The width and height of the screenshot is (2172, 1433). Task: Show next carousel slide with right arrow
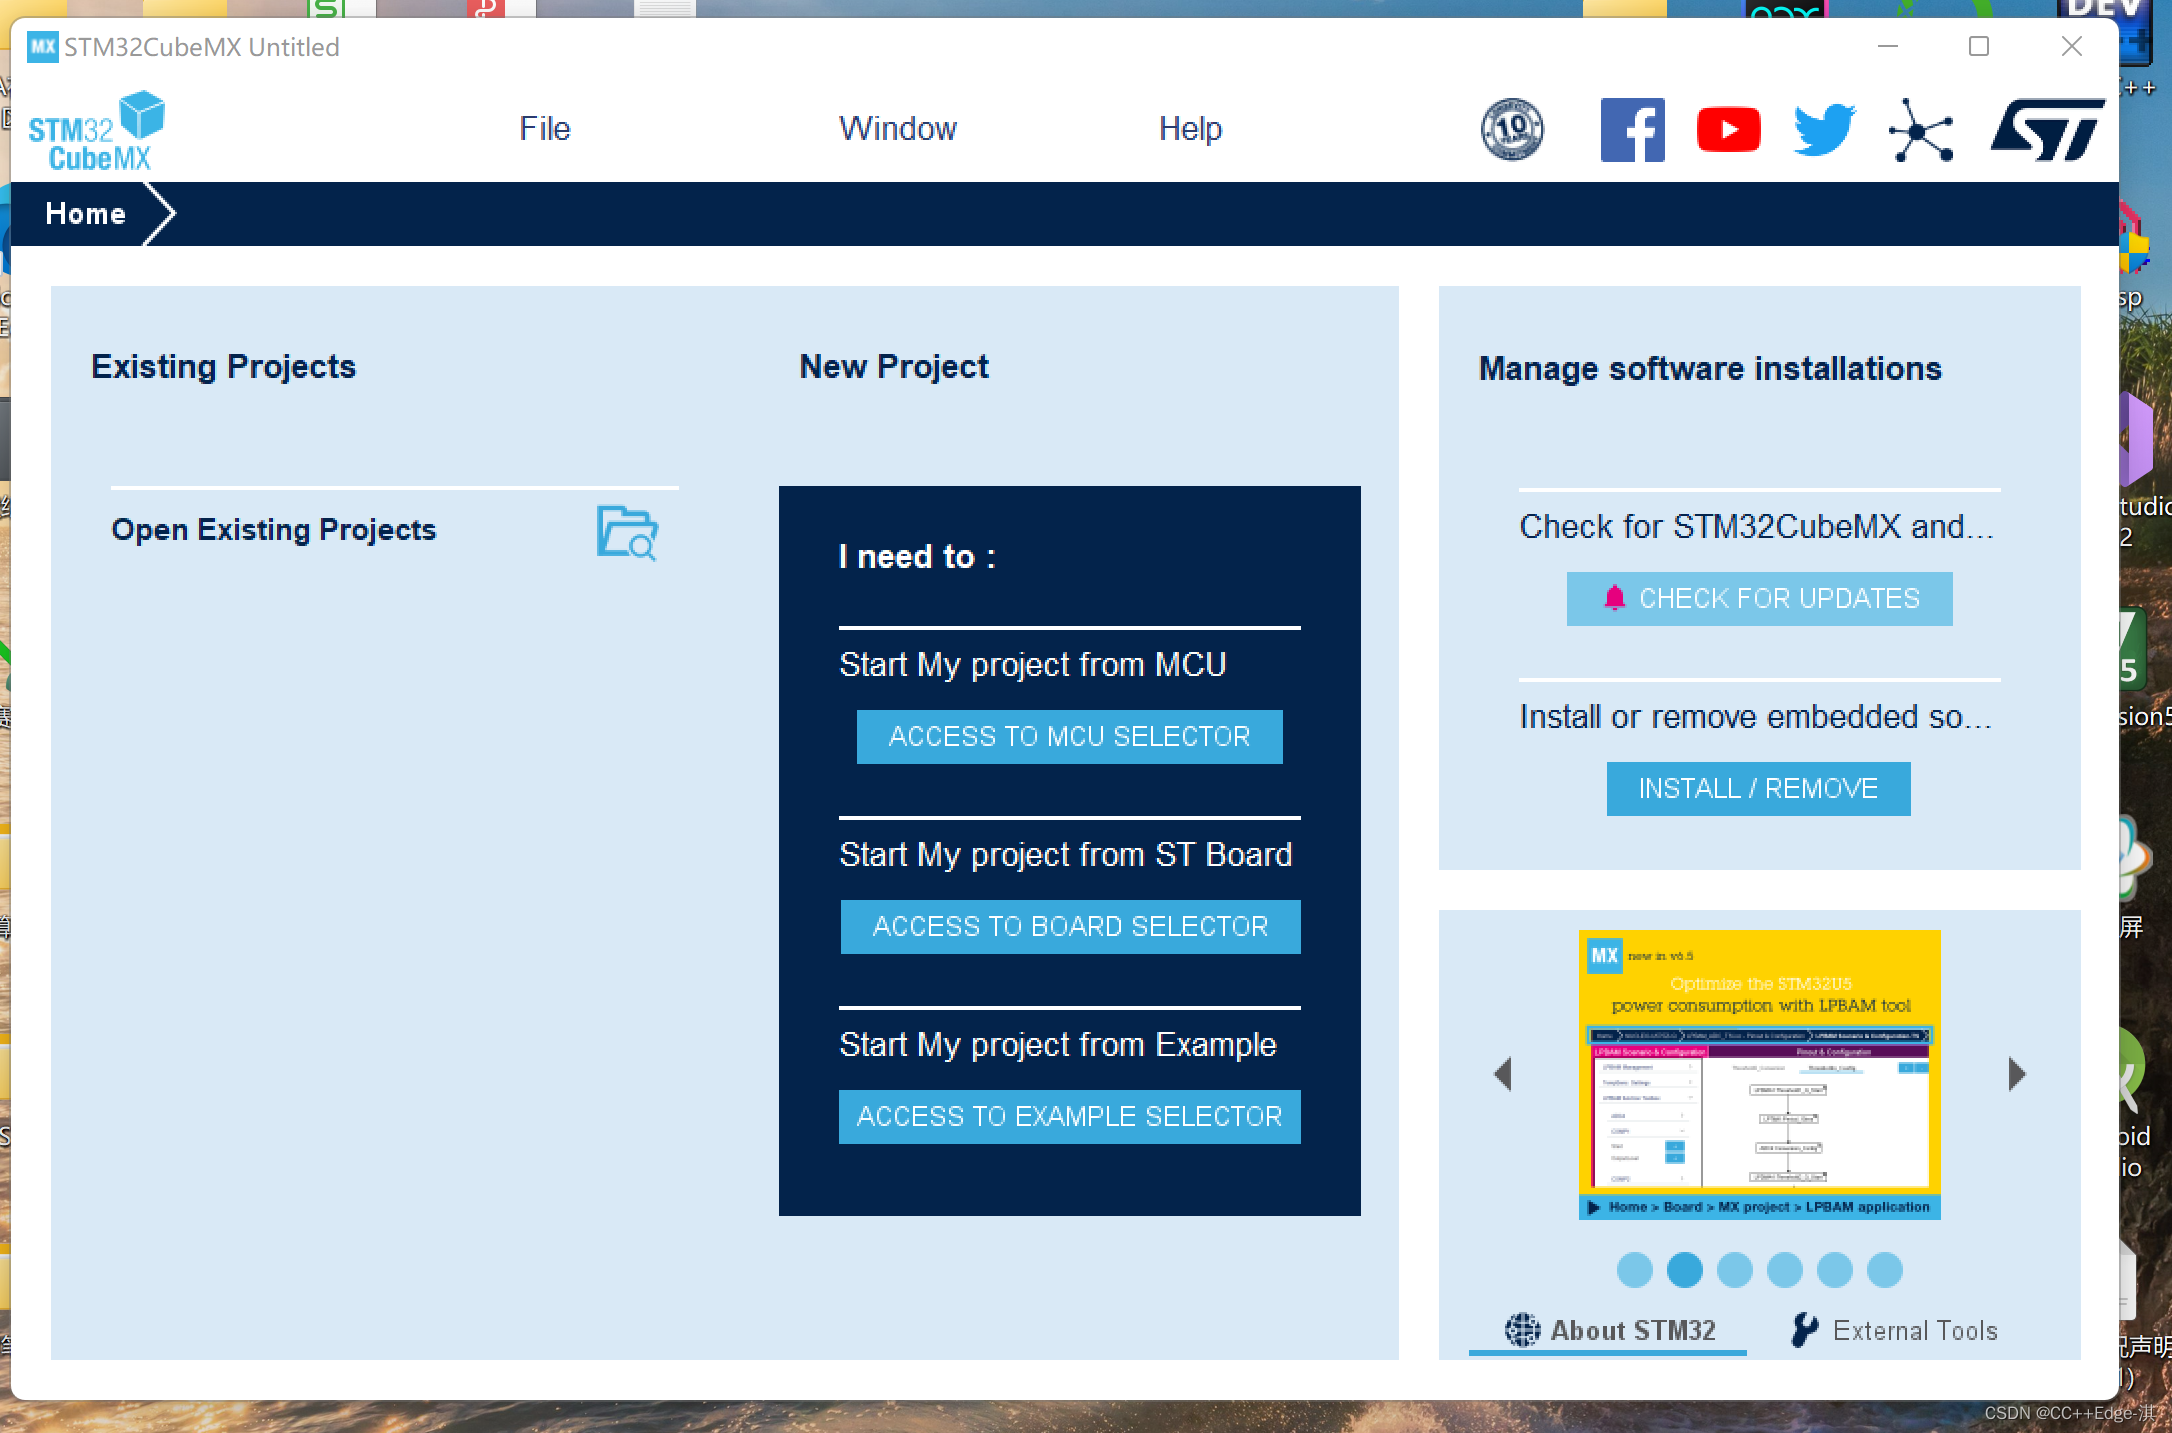click(2016, 1074)
